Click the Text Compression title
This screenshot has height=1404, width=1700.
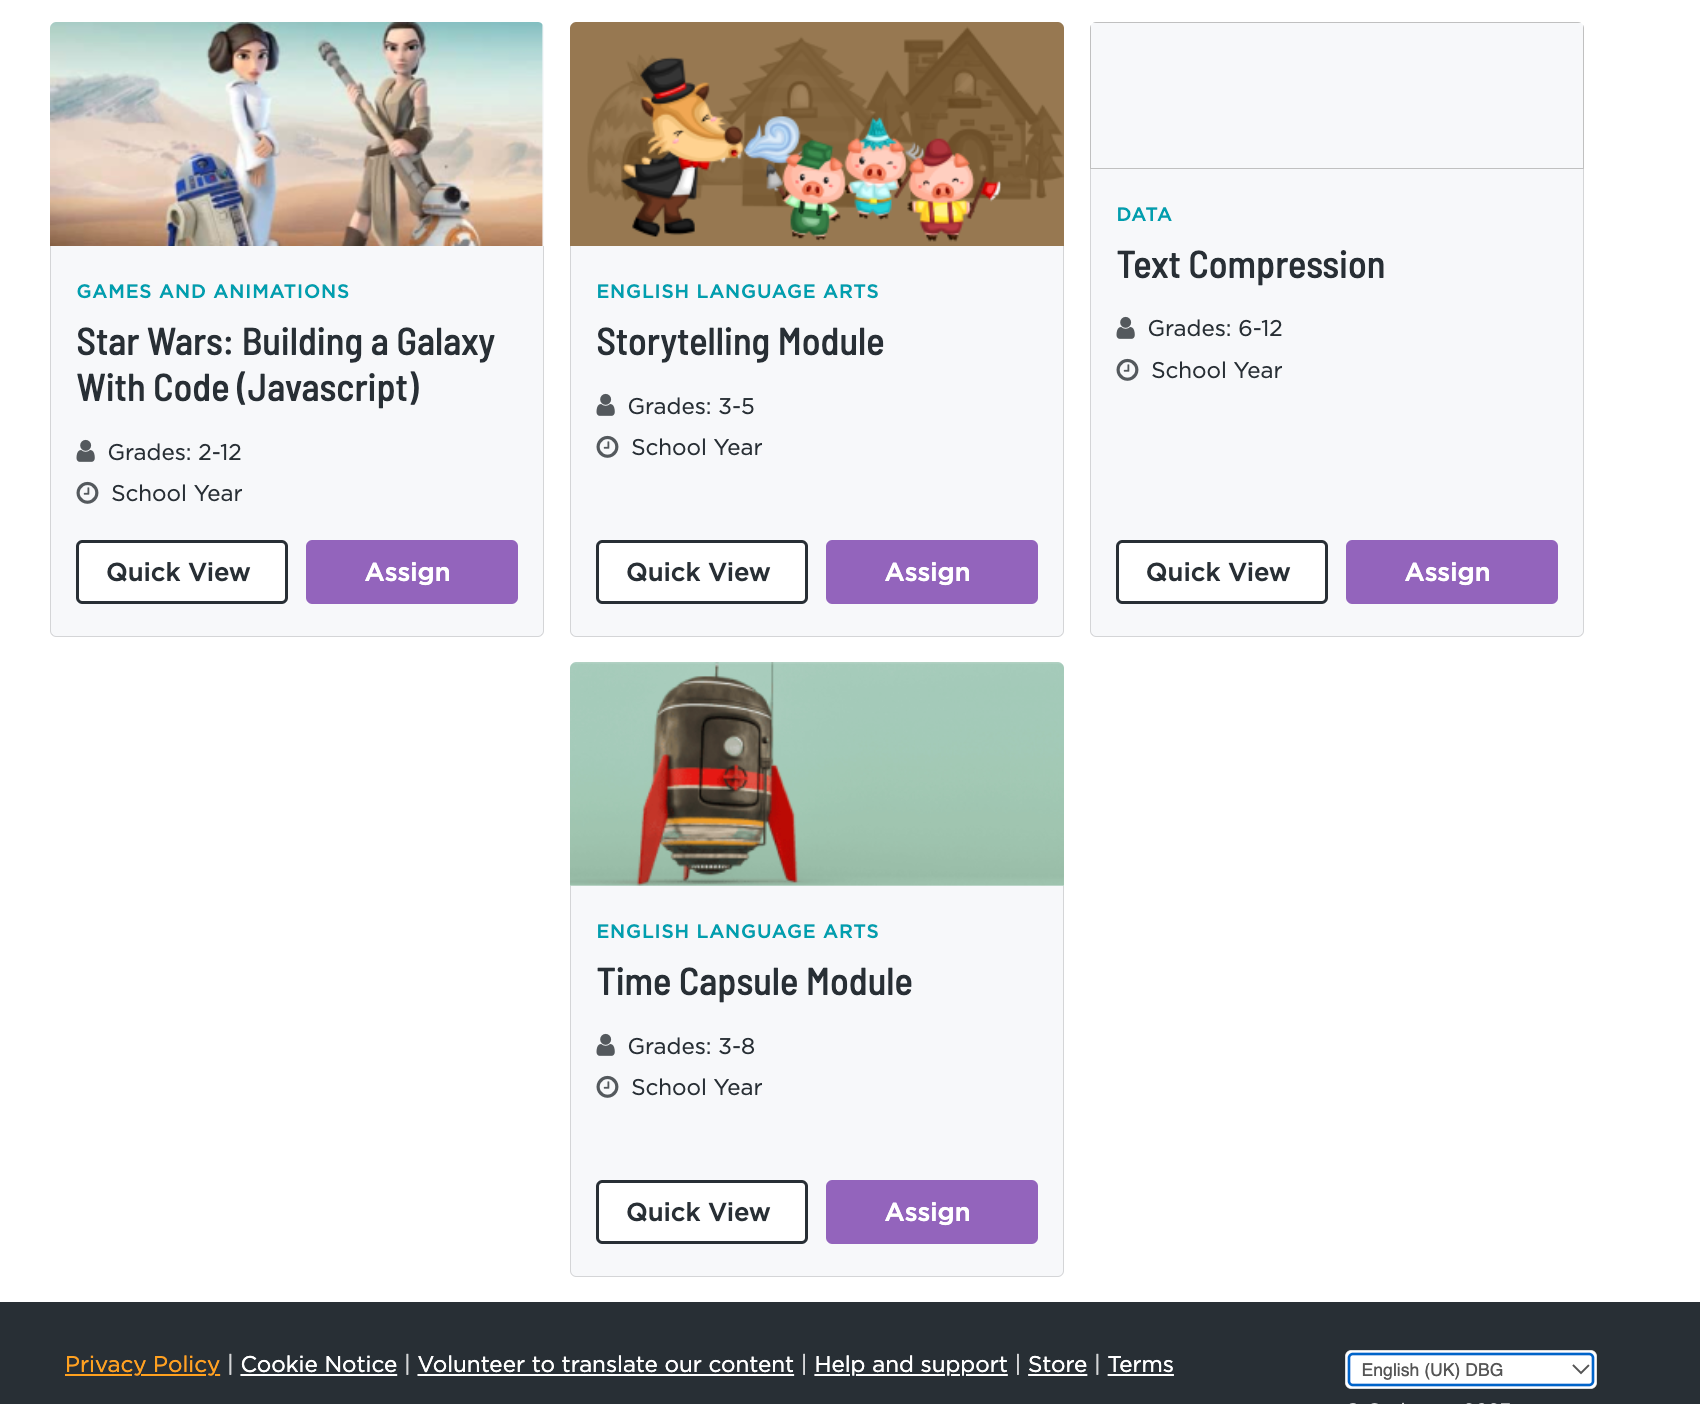tap(1251, 265)
